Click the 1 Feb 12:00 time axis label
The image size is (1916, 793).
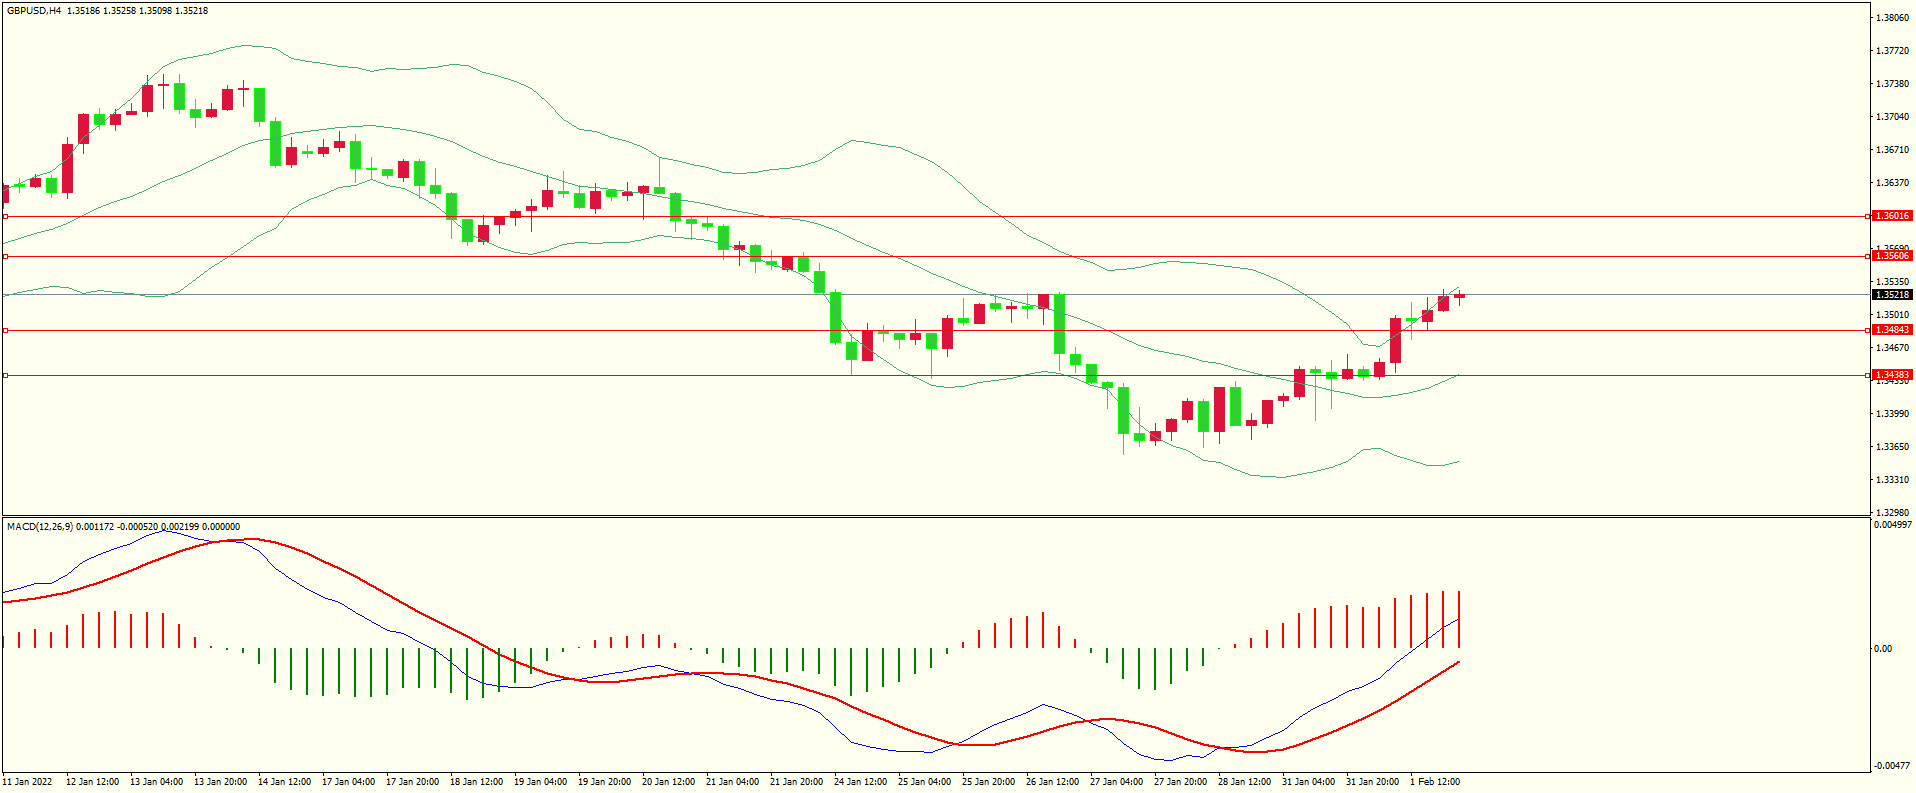[1435, 782]
